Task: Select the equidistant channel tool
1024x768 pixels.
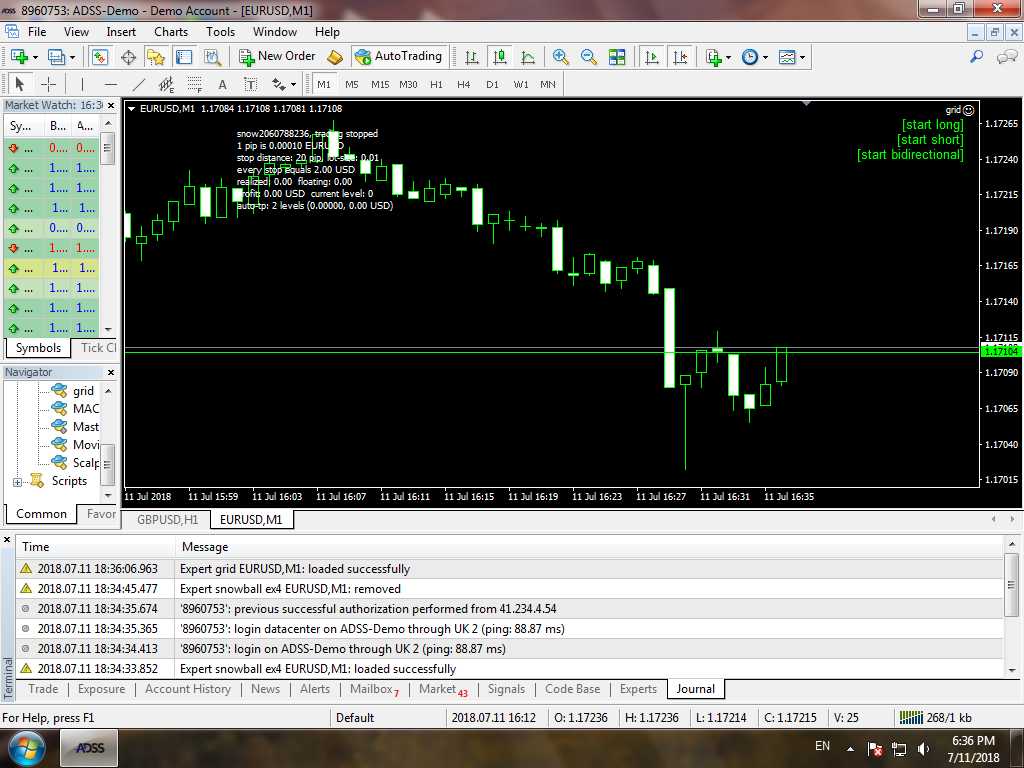Action: (x=167, y=84)
